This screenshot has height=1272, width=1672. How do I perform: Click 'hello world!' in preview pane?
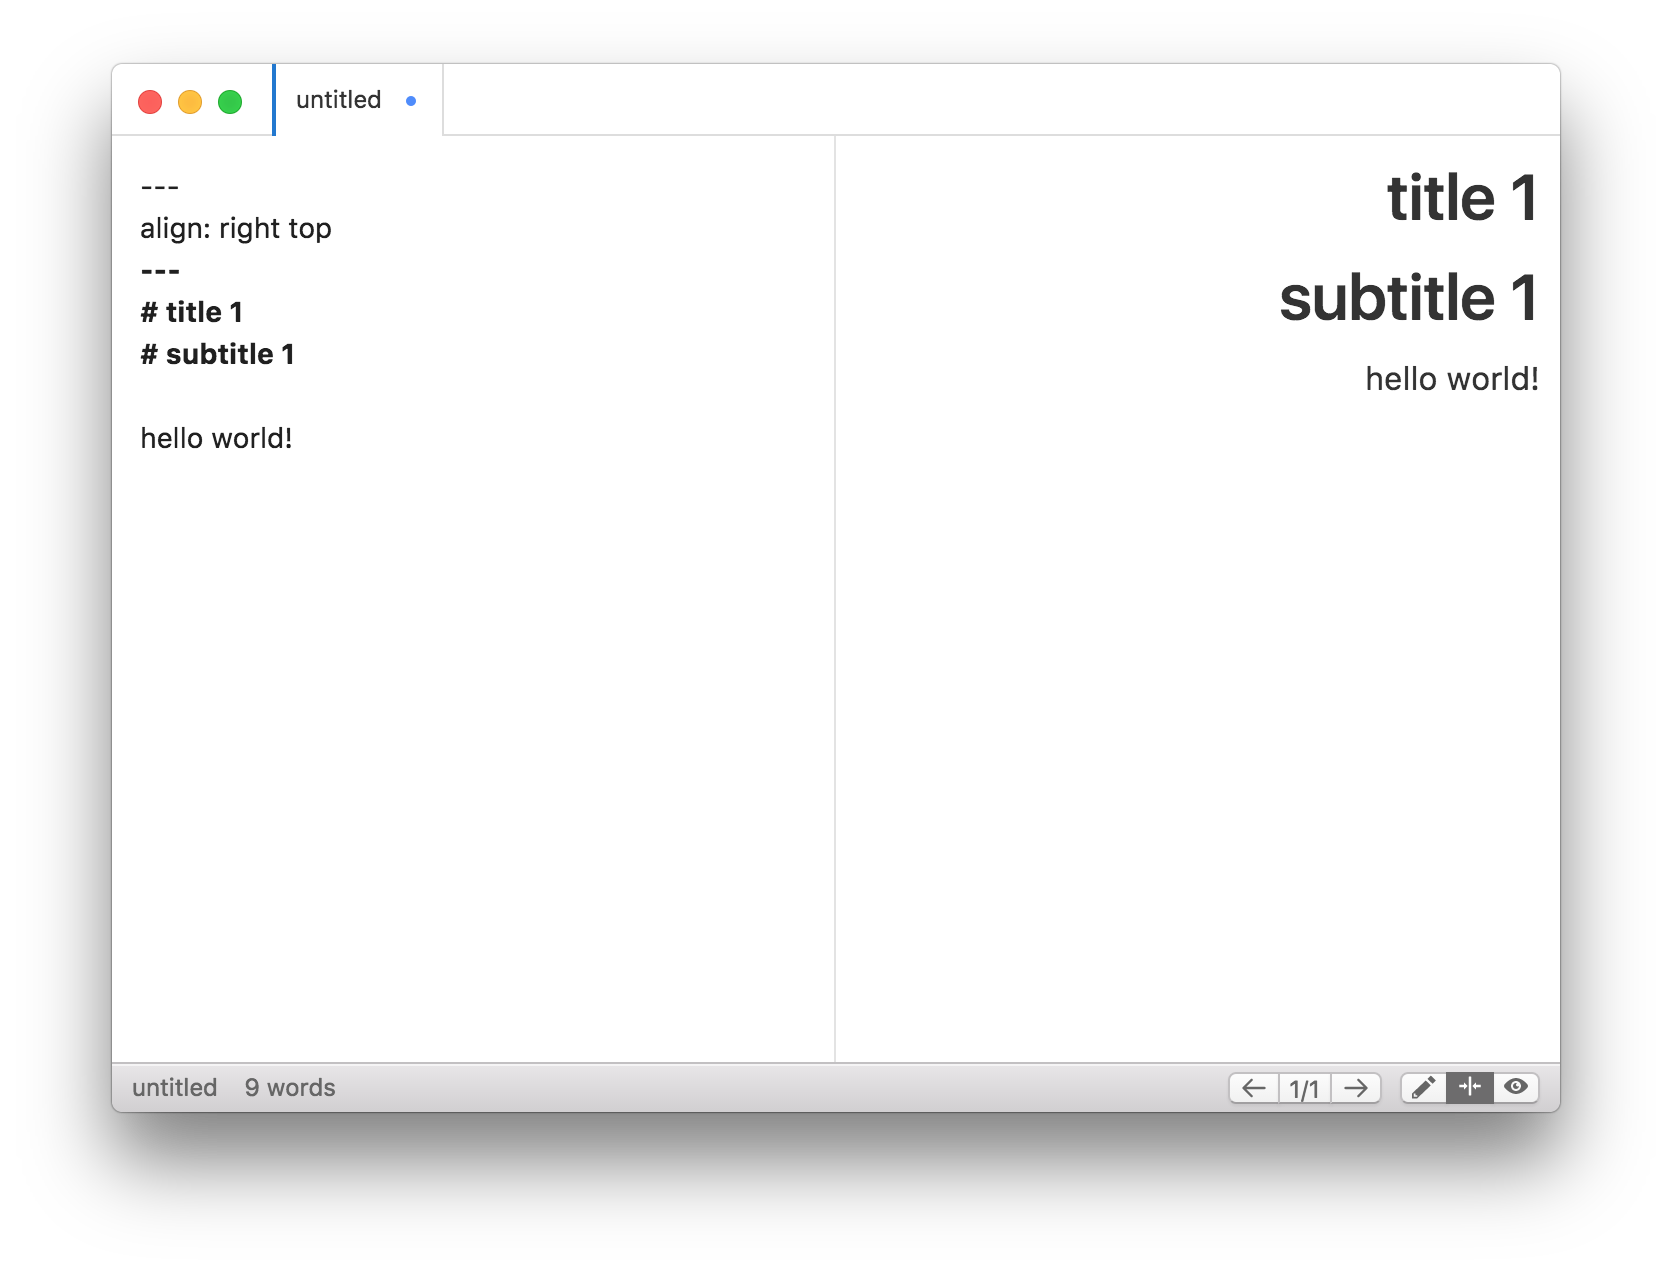click(1452, 380)
